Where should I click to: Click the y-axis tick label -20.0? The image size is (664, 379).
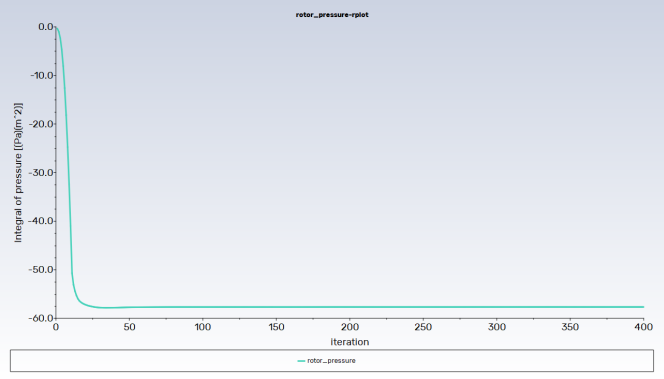[41, 124]
